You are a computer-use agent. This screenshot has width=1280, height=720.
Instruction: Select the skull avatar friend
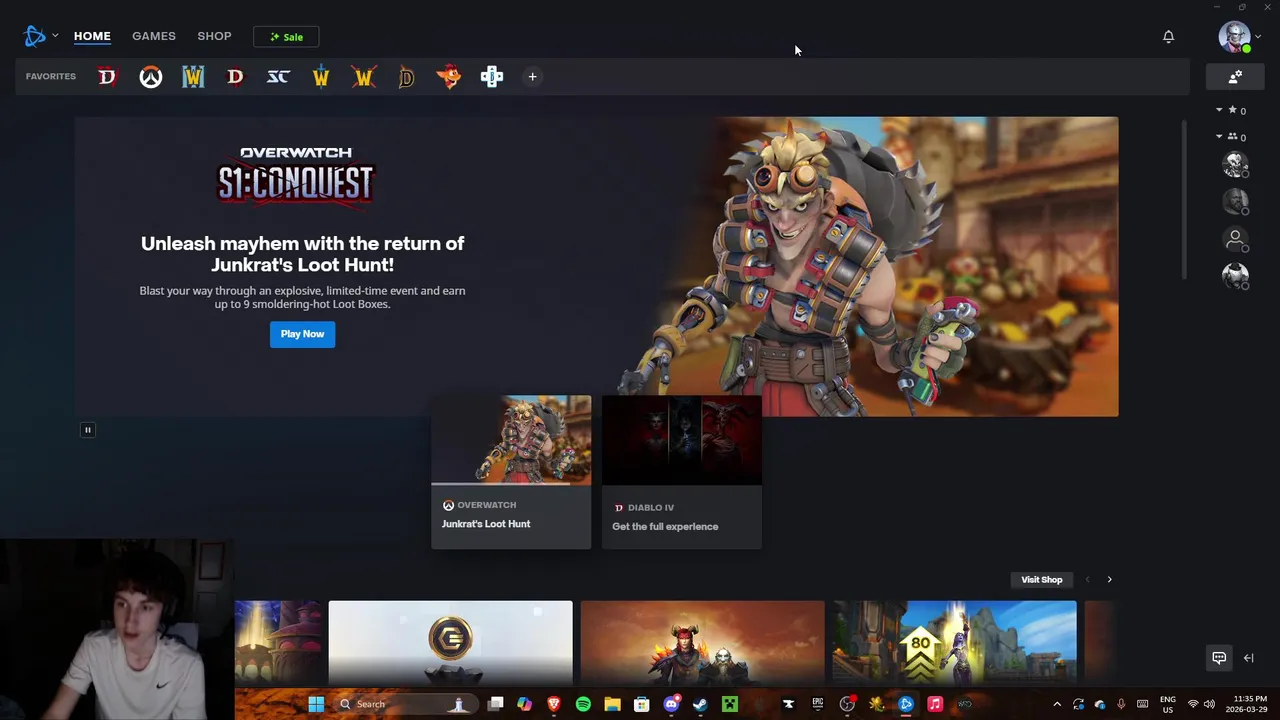(1236, 165)
